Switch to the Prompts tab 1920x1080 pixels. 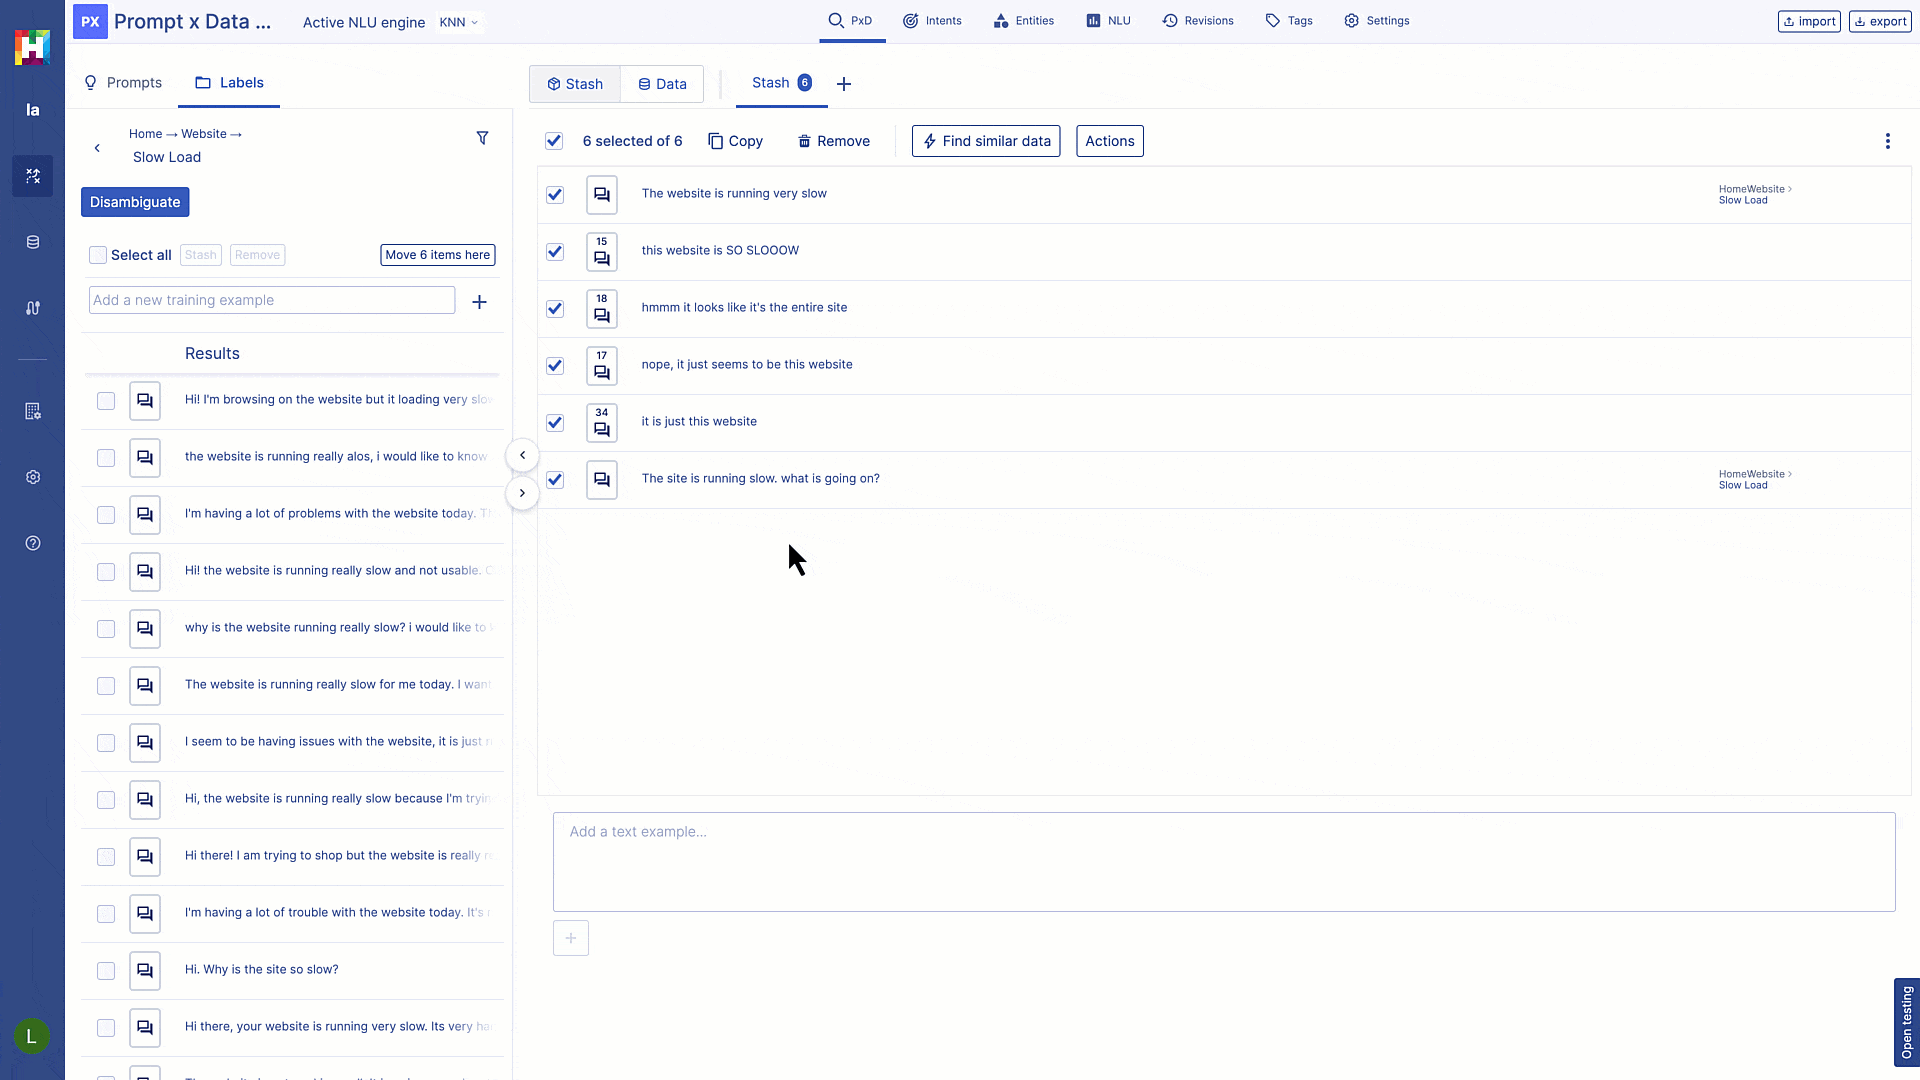(x=123, y=83)
